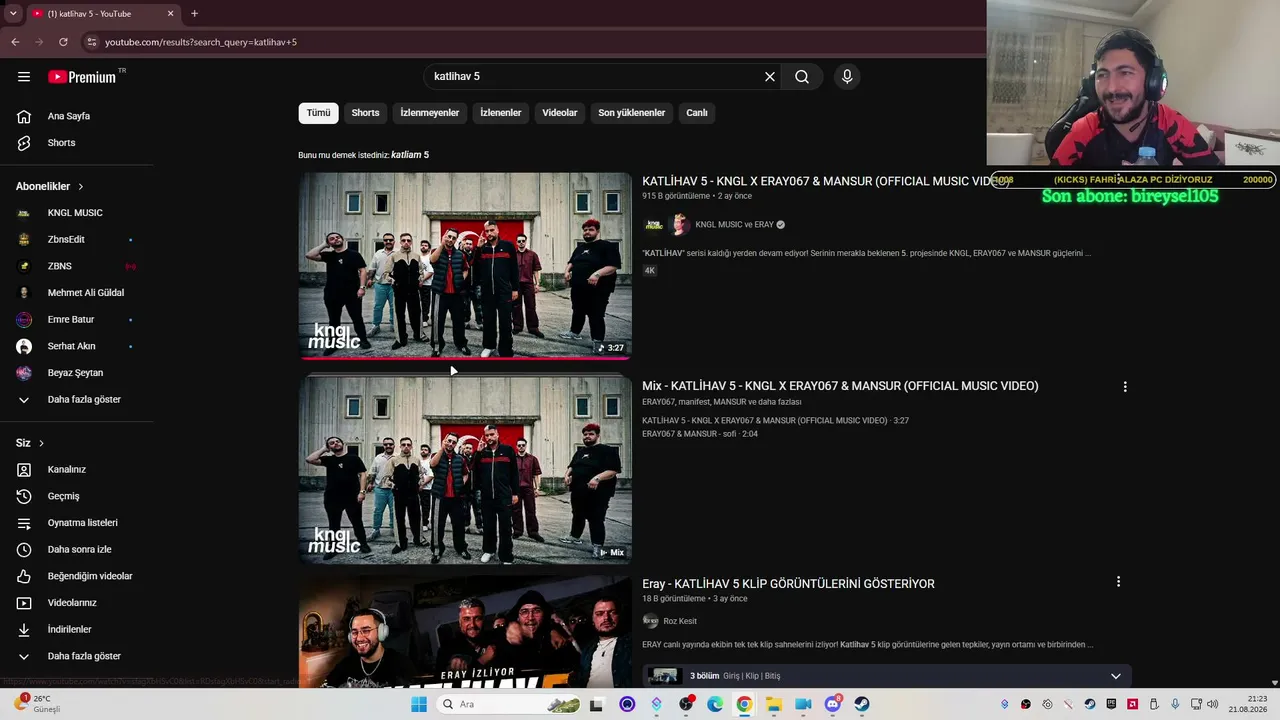This screenshot has height=720, width=1280.
Task: Select the Tümü filter chip
Action: point(318,113)
